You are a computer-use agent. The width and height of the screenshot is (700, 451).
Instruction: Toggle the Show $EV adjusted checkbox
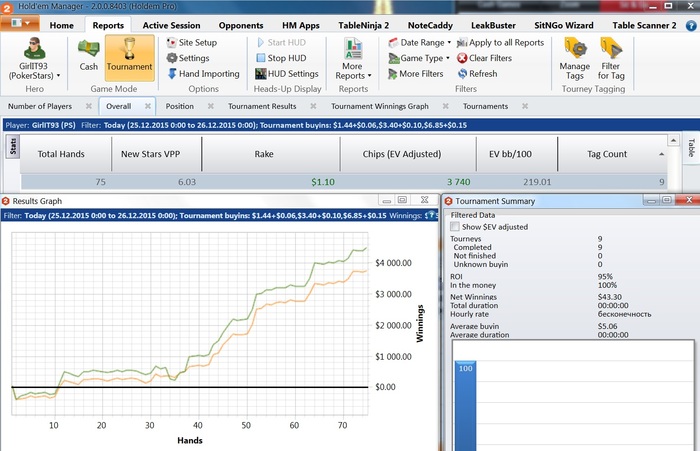click(455, 227)
